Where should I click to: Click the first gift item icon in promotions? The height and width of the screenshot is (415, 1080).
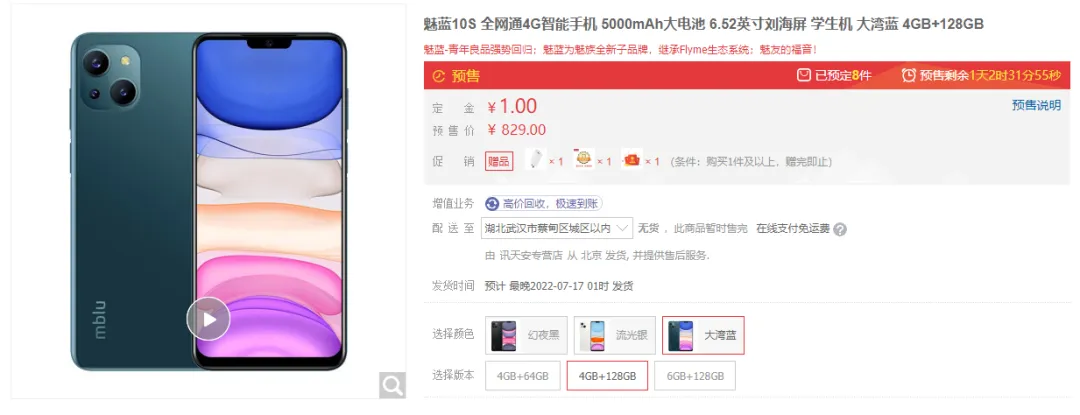coord(535,160)
